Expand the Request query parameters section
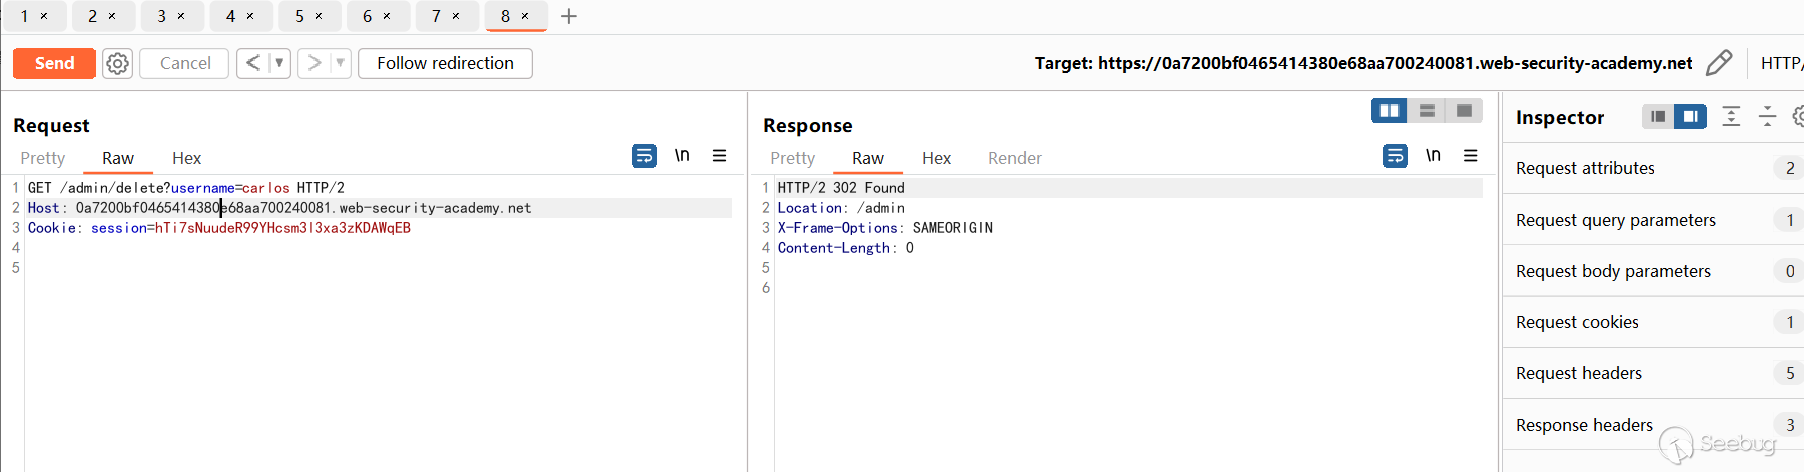The width and height of the screenshot is (1804, 472). click(x=1615, y=220)
